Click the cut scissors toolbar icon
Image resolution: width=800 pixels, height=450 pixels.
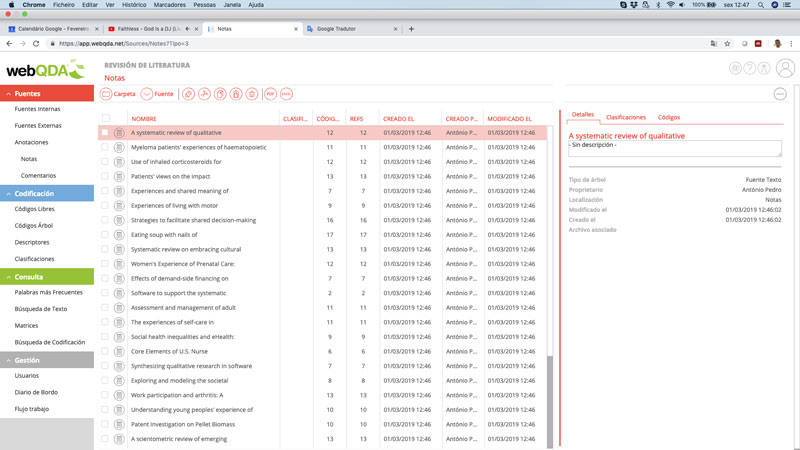coord(204,94)
